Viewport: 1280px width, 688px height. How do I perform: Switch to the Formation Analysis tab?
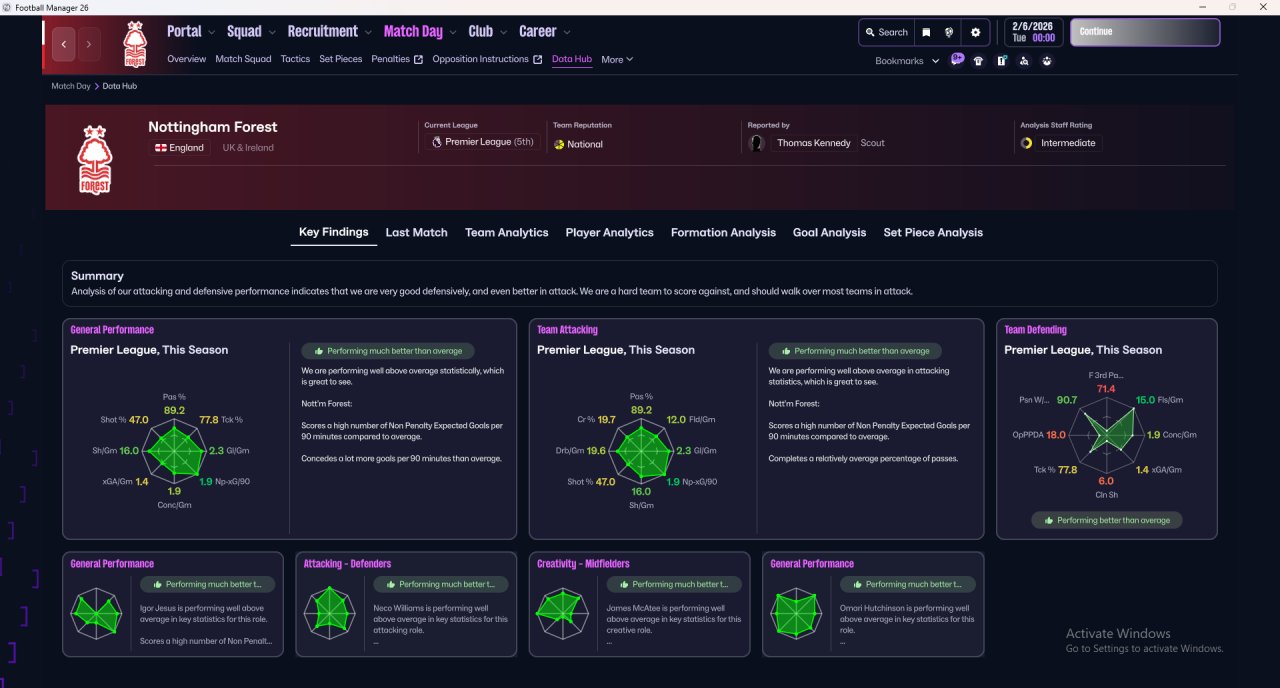[723, 232]
